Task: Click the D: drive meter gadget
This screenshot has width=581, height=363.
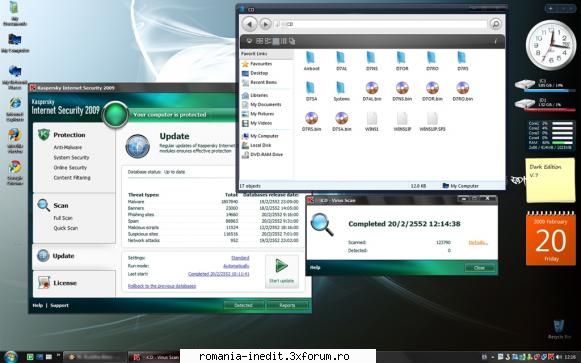Action: [x=545, y=104]
